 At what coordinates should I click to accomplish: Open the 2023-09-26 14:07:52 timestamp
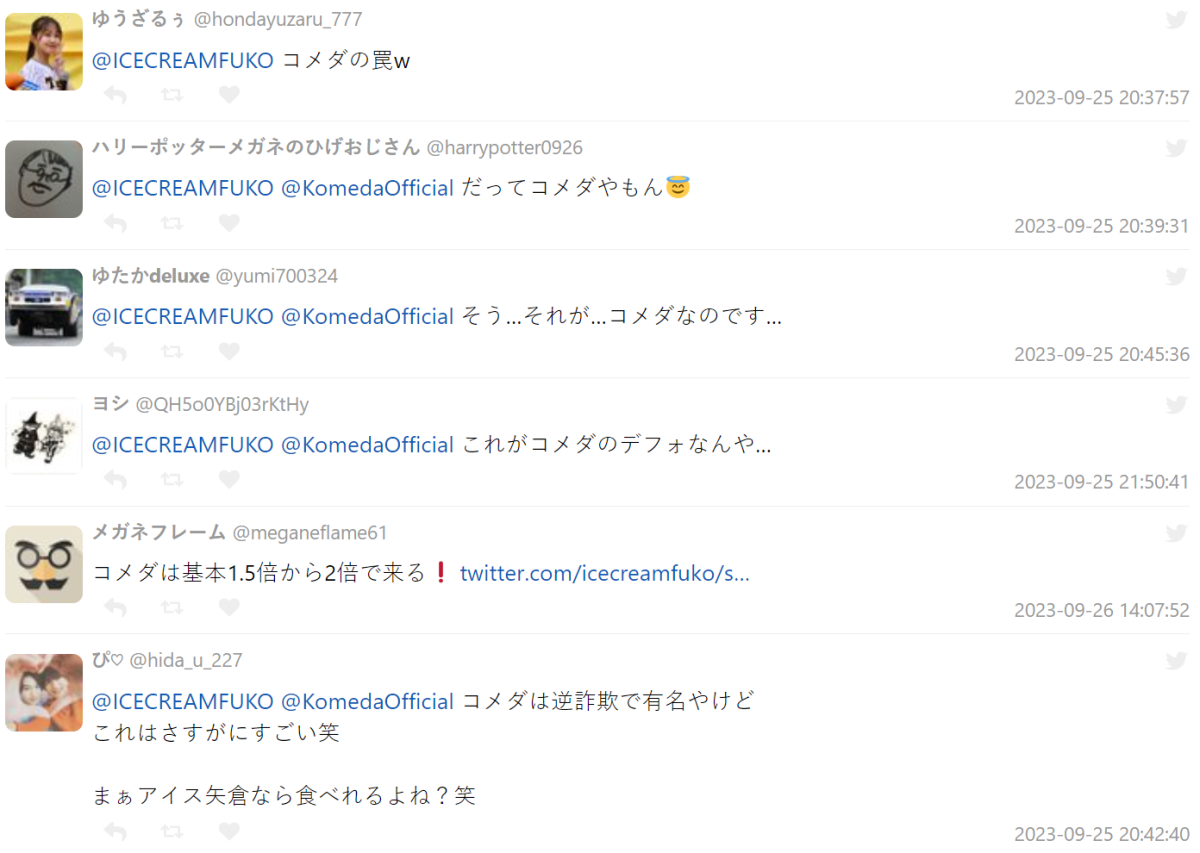[1102, 610]
